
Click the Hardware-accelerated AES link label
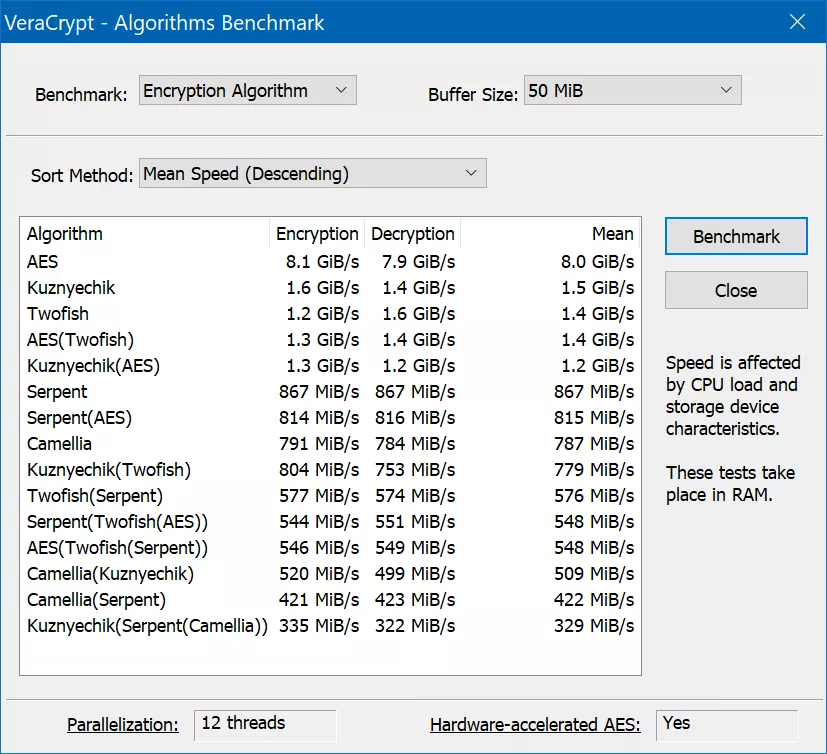pyautogui.click(x=535, y=724)
